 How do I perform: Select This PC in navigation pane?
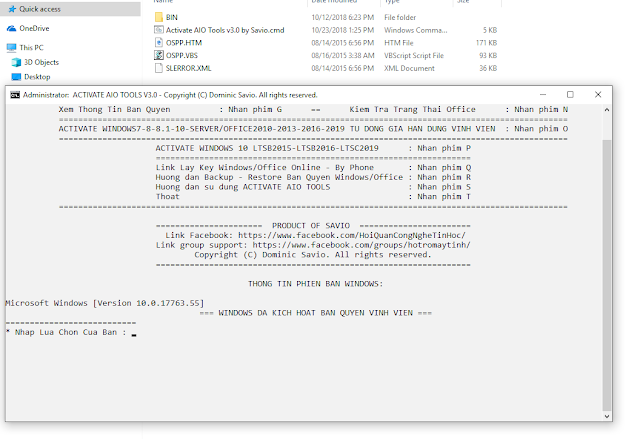tap(31, 47)
